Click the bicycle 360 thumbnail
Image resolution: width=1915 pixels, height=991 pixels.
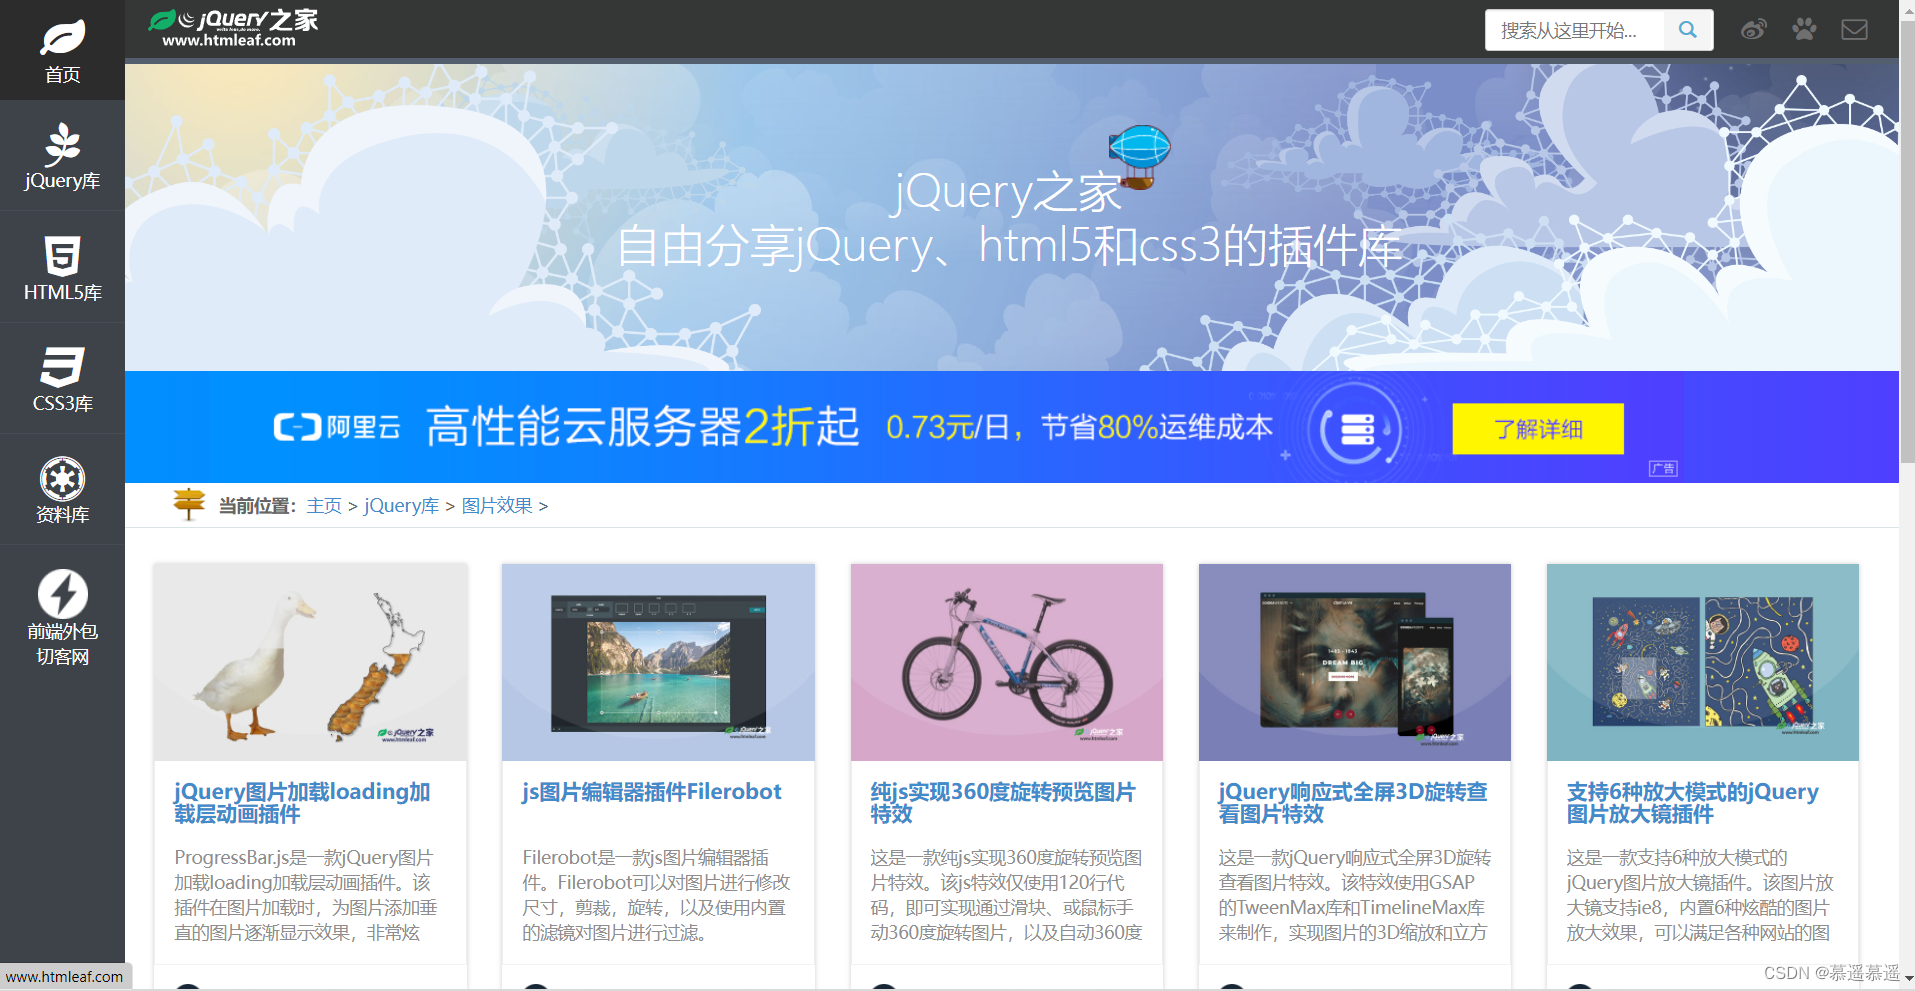[x=1007, y=662]
